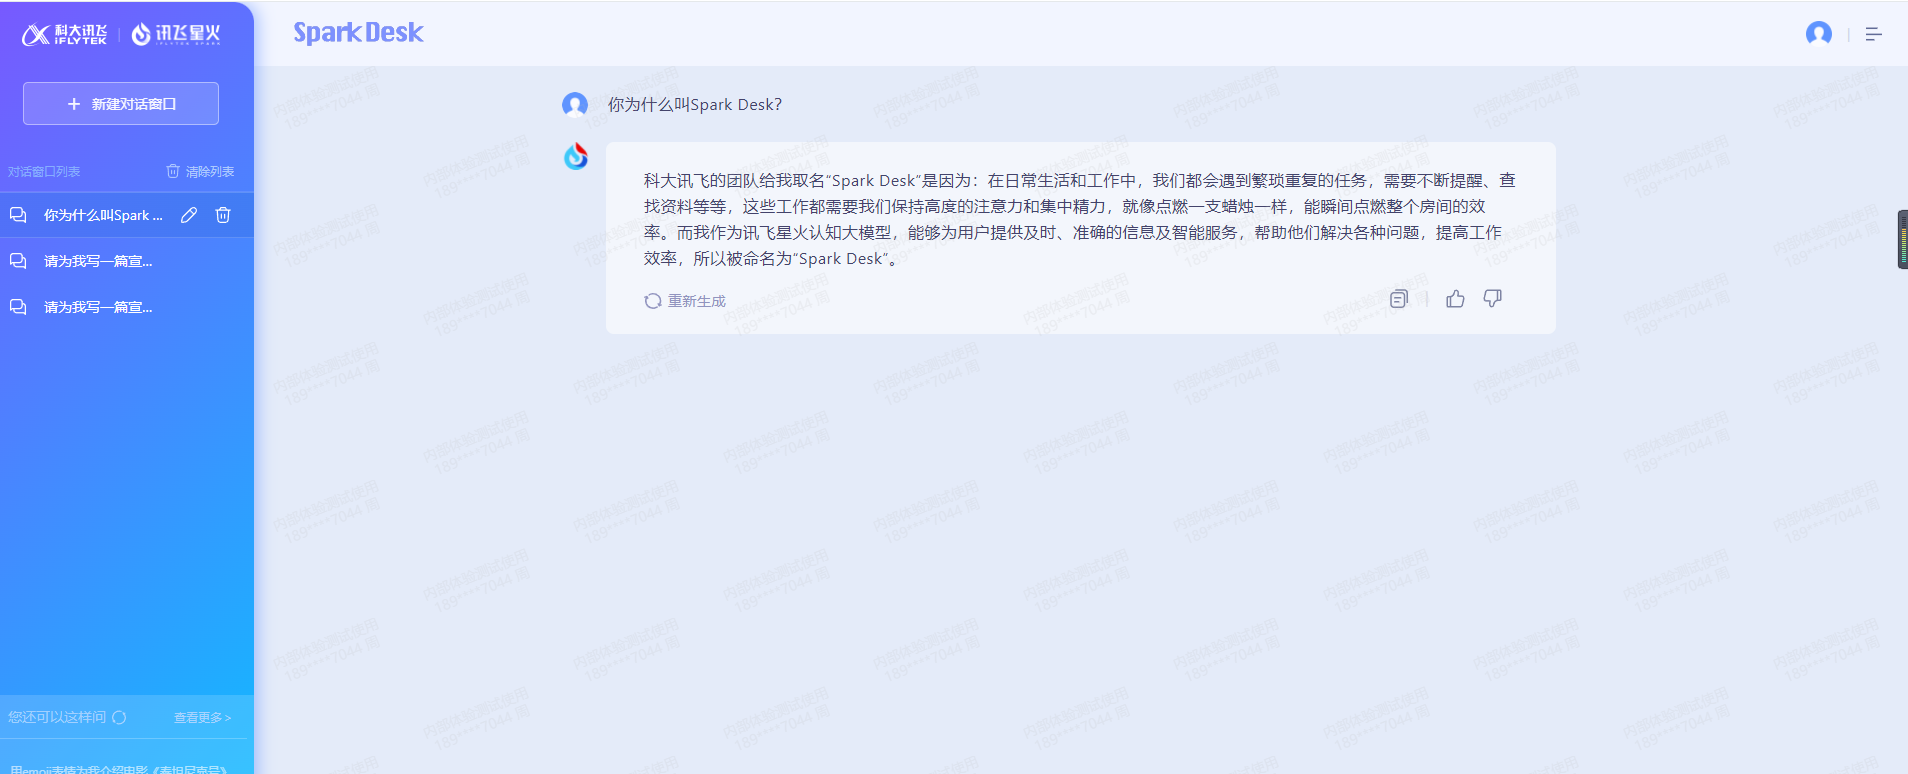Screen dimensions: 1908x774
Task: Click 清除列表 to clear conversation list
Action: coord(200,172)
